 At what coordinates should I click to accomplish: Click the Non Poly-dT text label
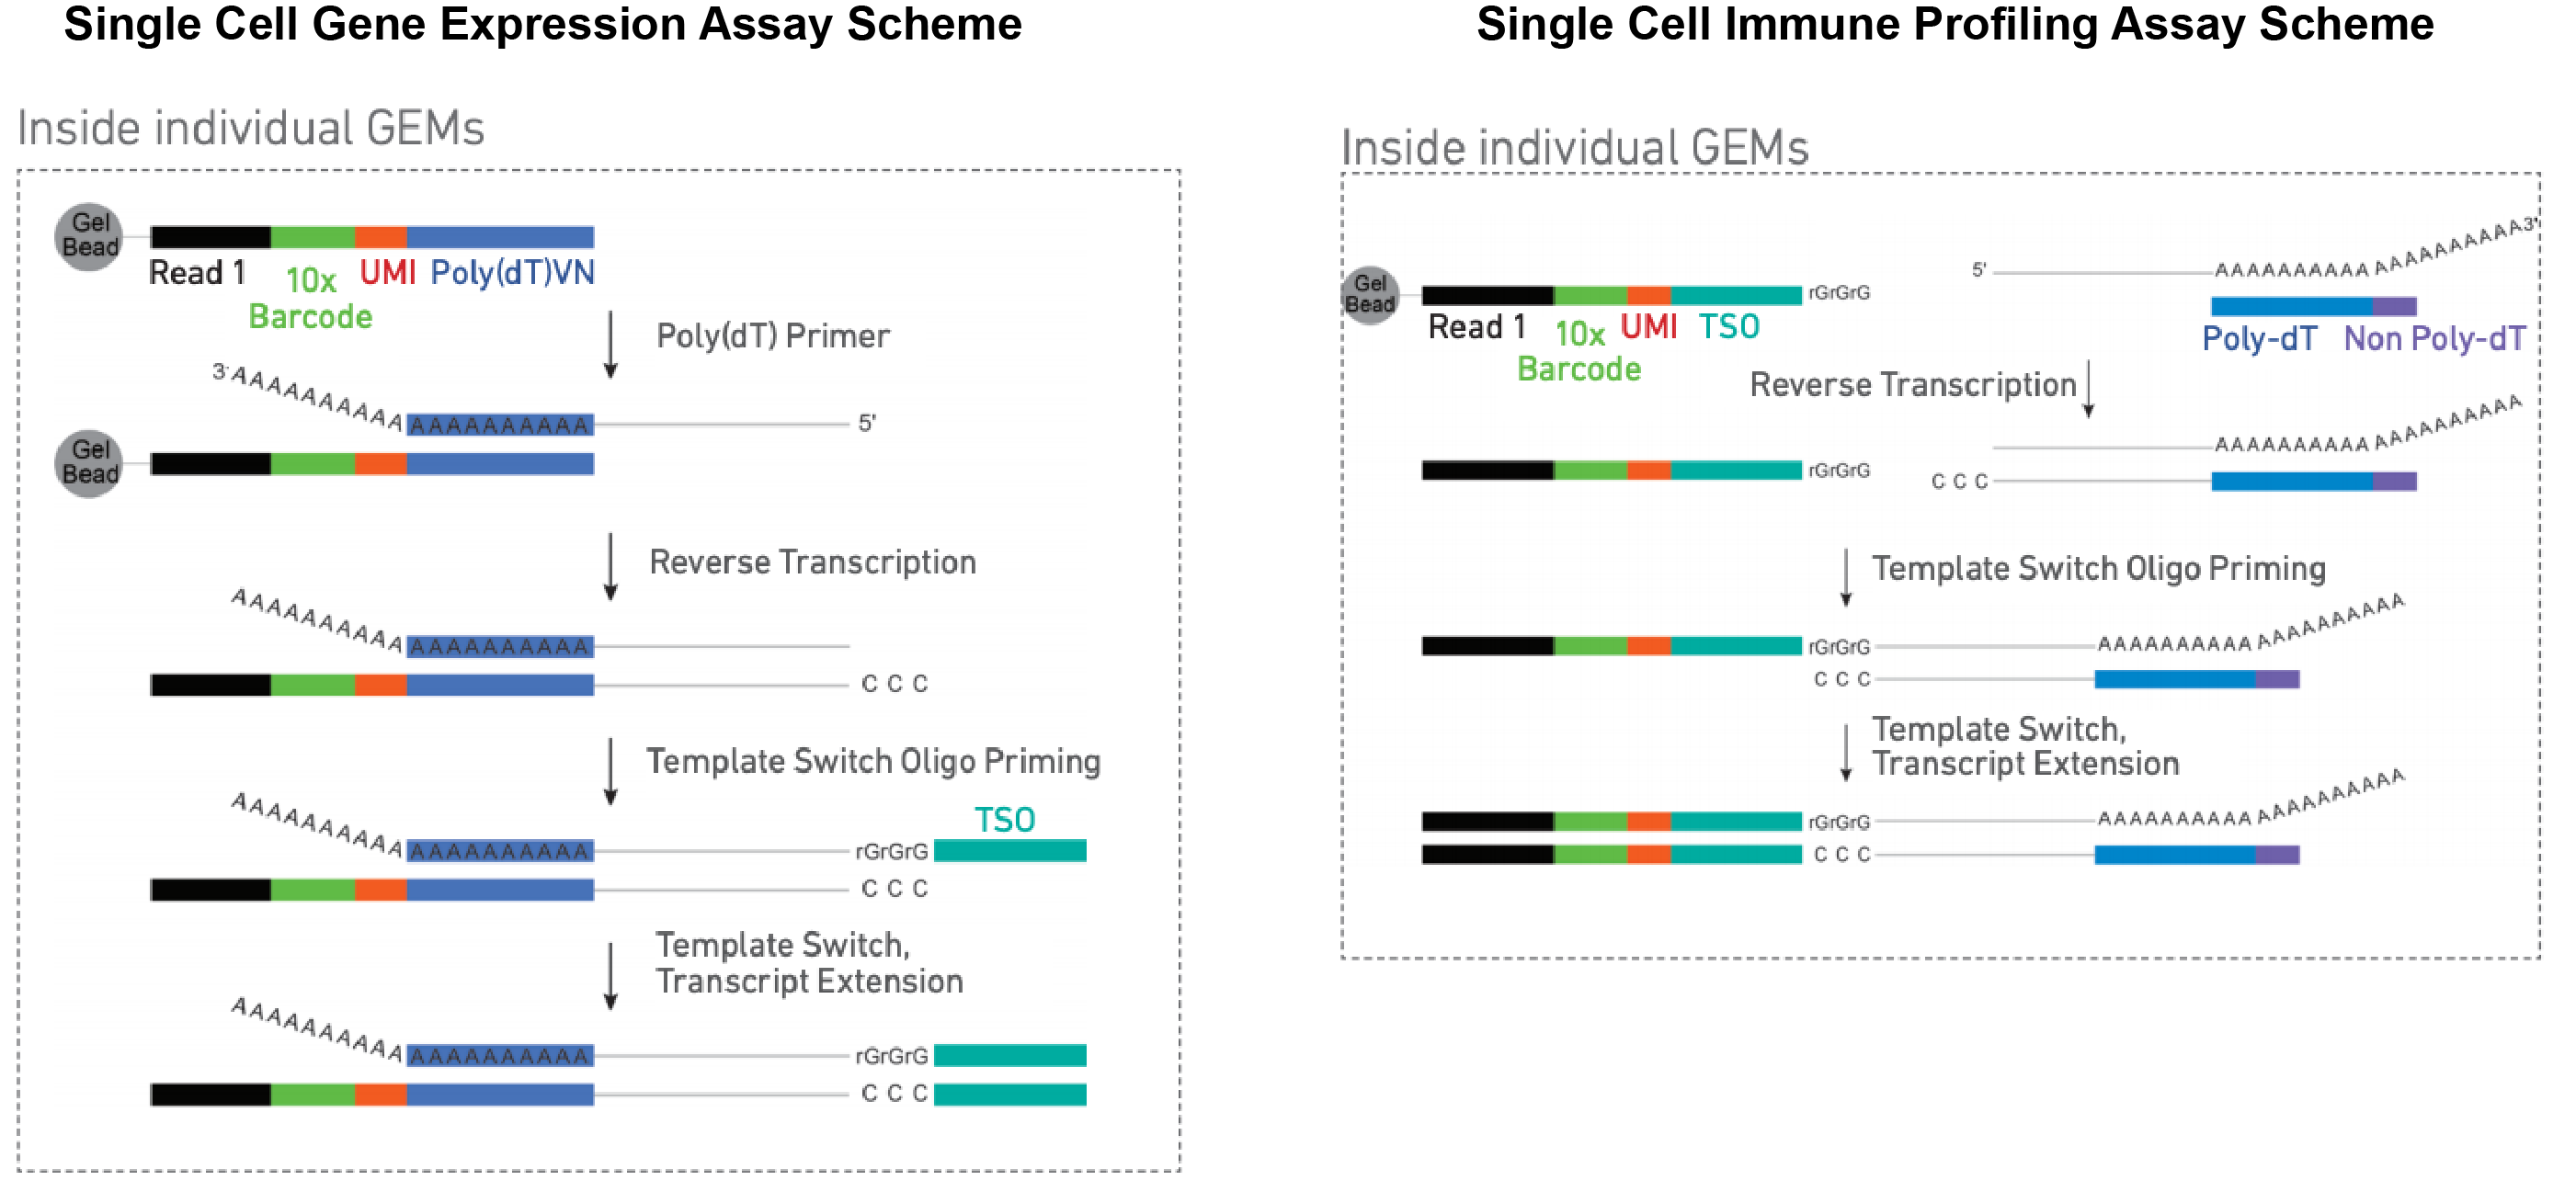click(2435, 338)
